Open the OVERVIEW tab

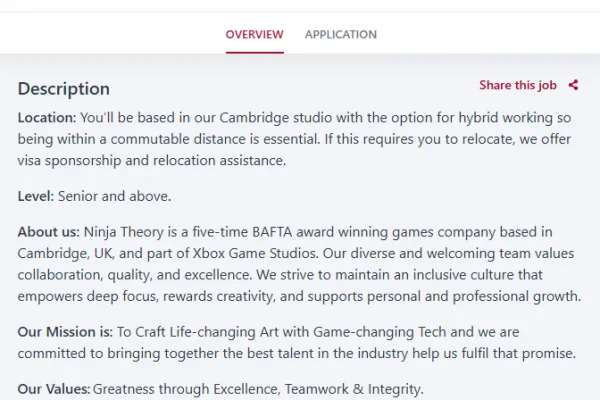254,34
